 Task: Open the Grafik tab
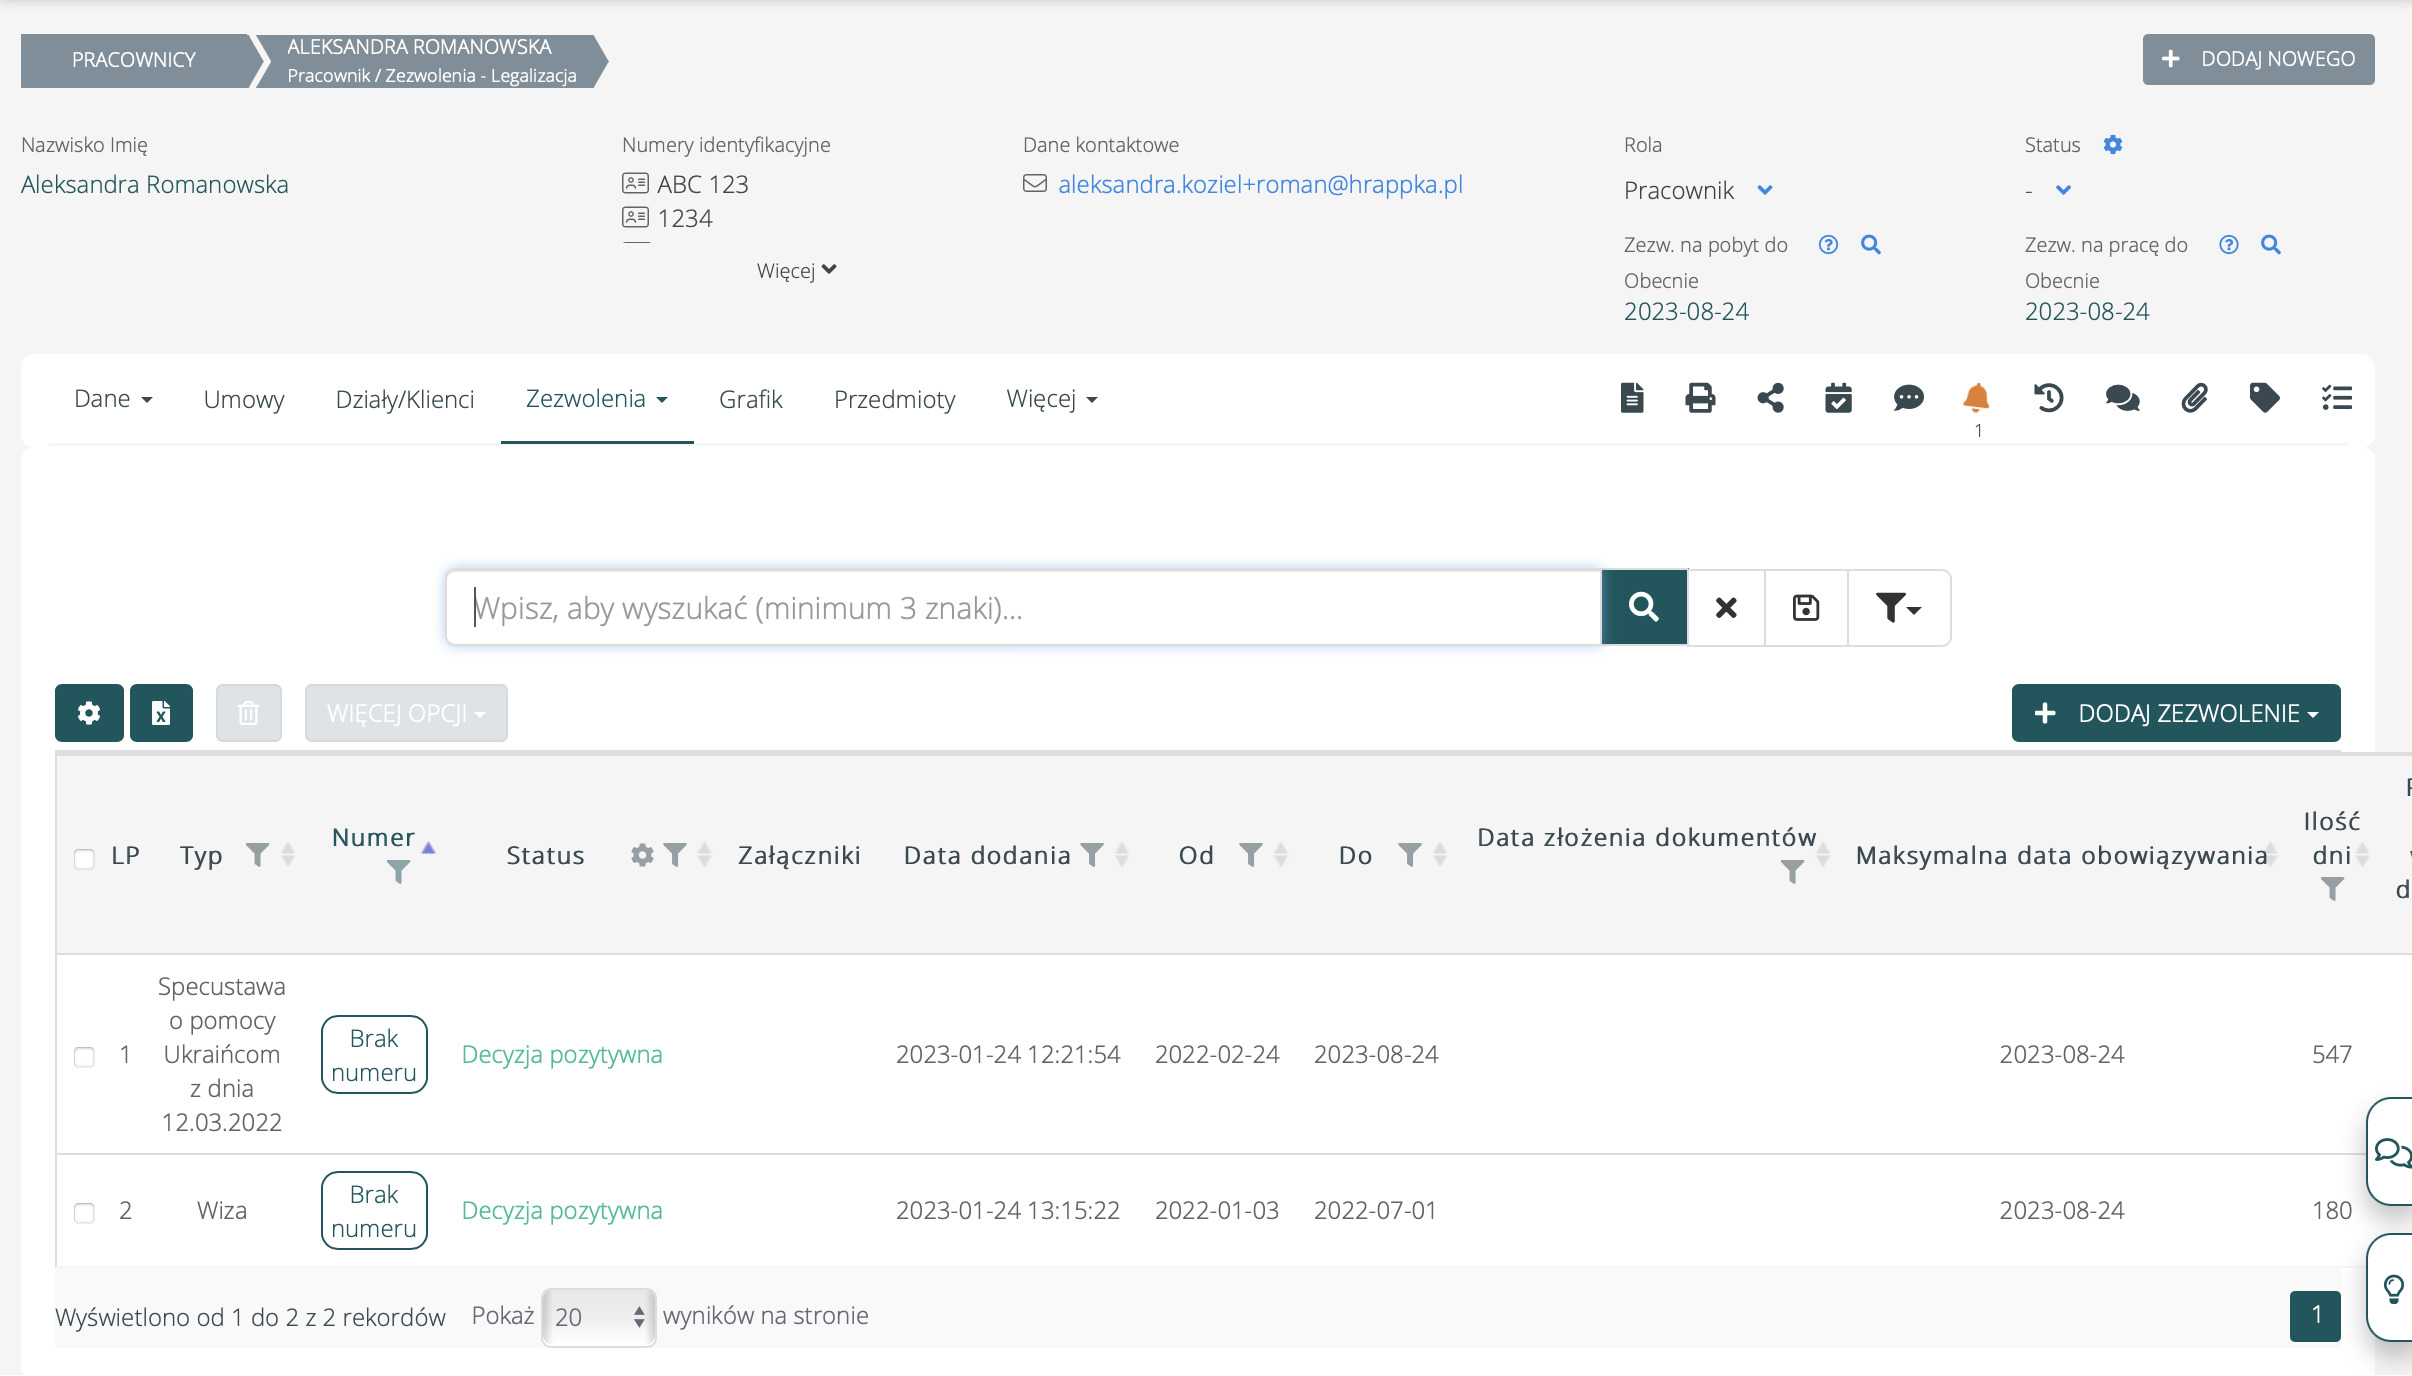tap(750, 399)
